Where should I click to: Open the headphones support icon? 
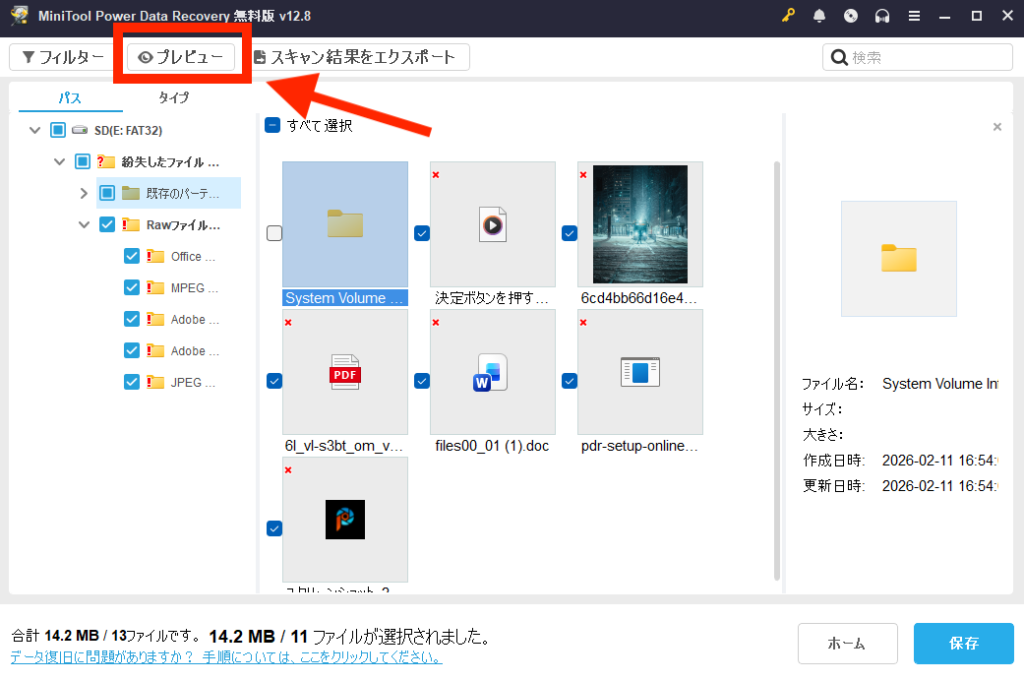tap(882, 17)
